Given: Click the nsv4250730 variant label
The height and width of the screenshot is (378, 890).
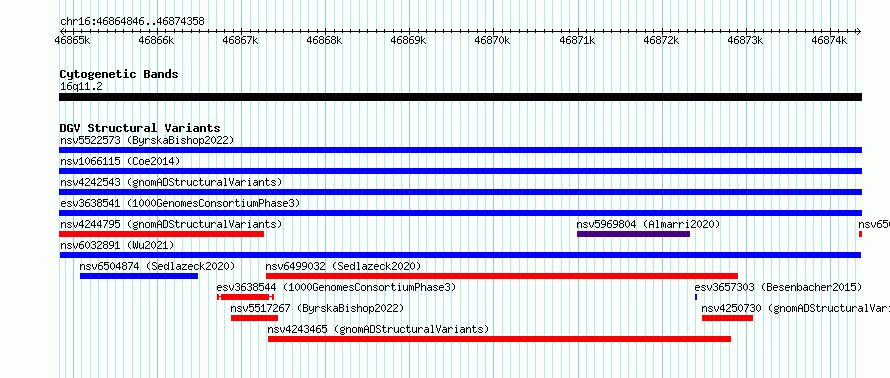Looking at the screenshot, I should click(796, 308).
